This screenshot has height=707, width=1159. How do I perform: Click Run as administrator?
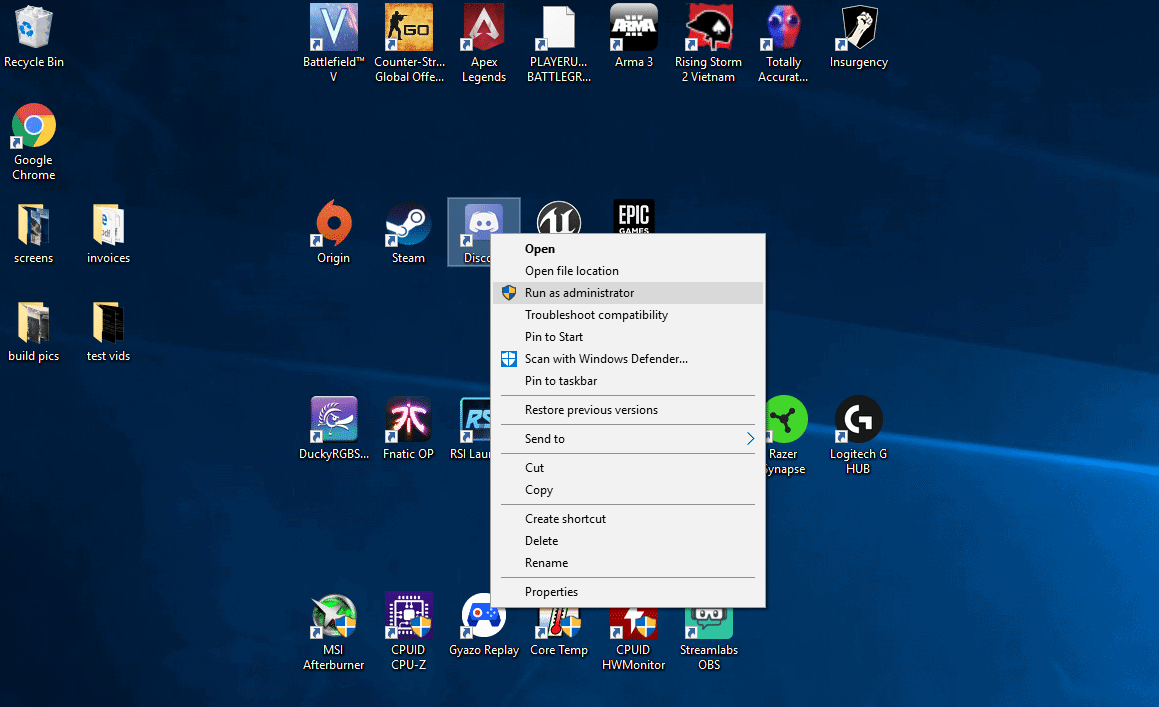click(628, 293)
